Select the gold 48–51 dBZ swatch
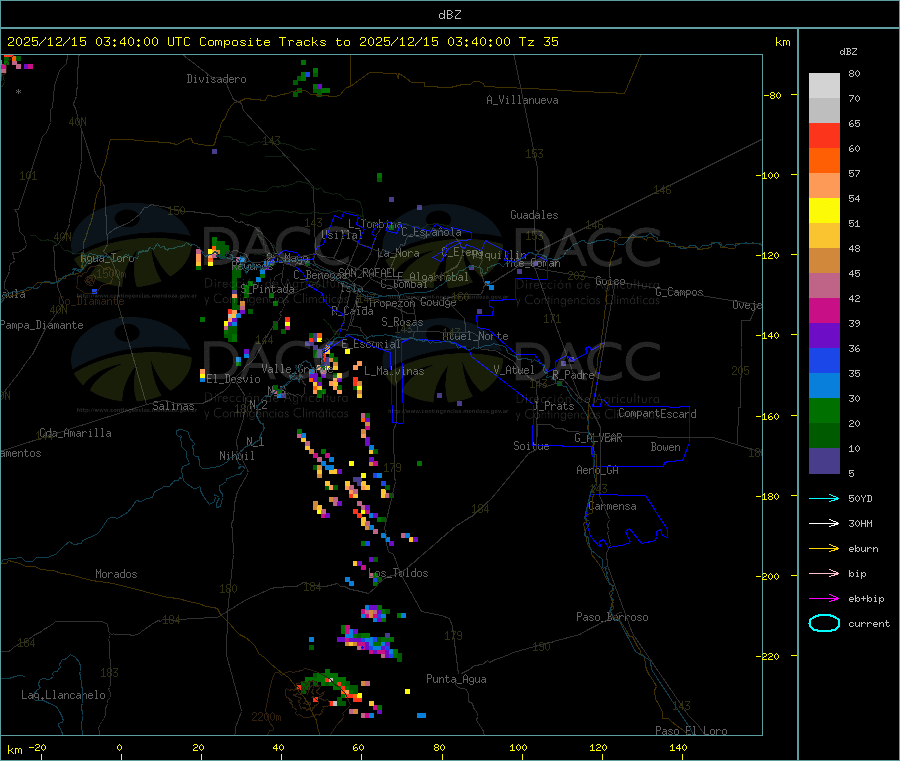 coord(824,236)
